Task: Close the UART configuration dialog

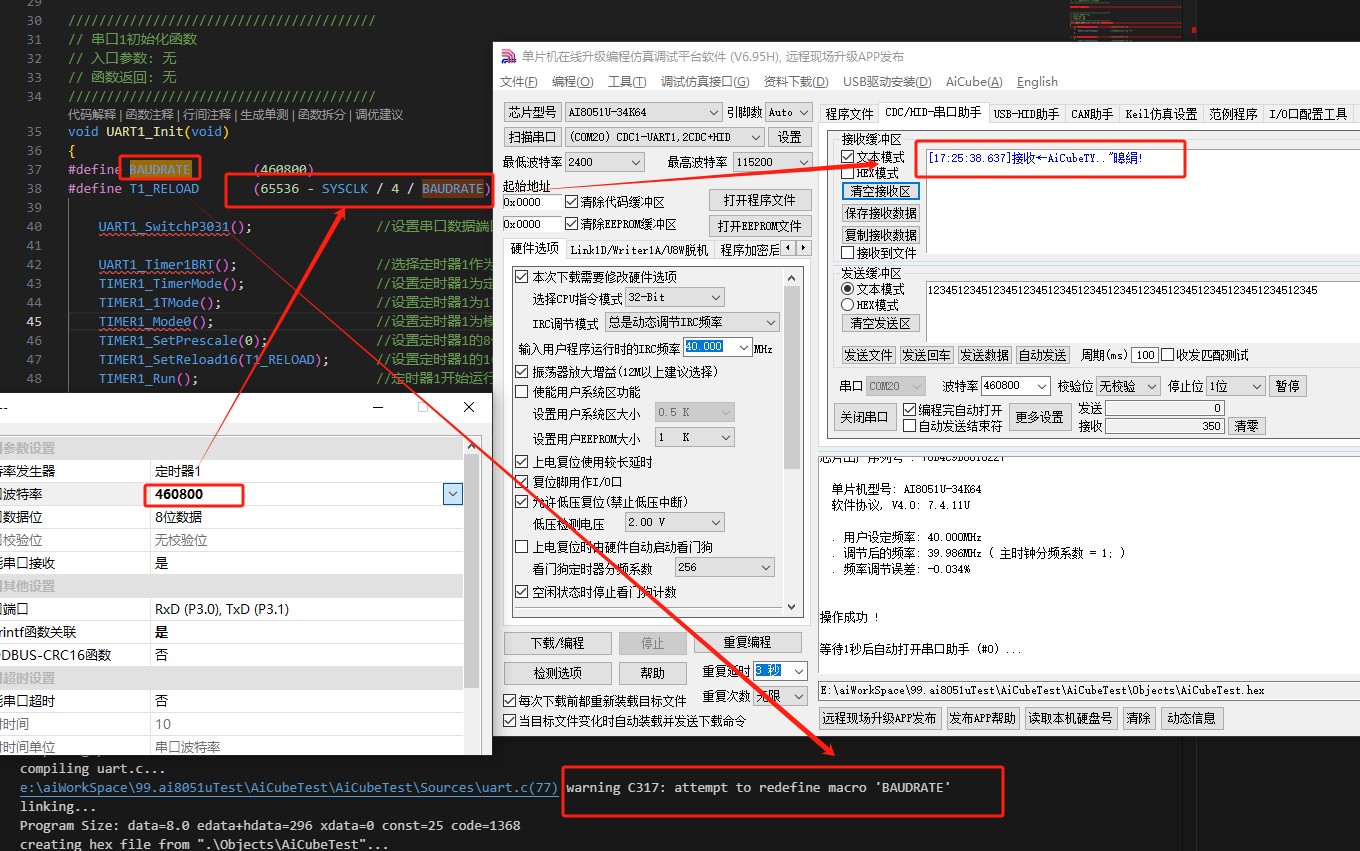Action: 469,407
